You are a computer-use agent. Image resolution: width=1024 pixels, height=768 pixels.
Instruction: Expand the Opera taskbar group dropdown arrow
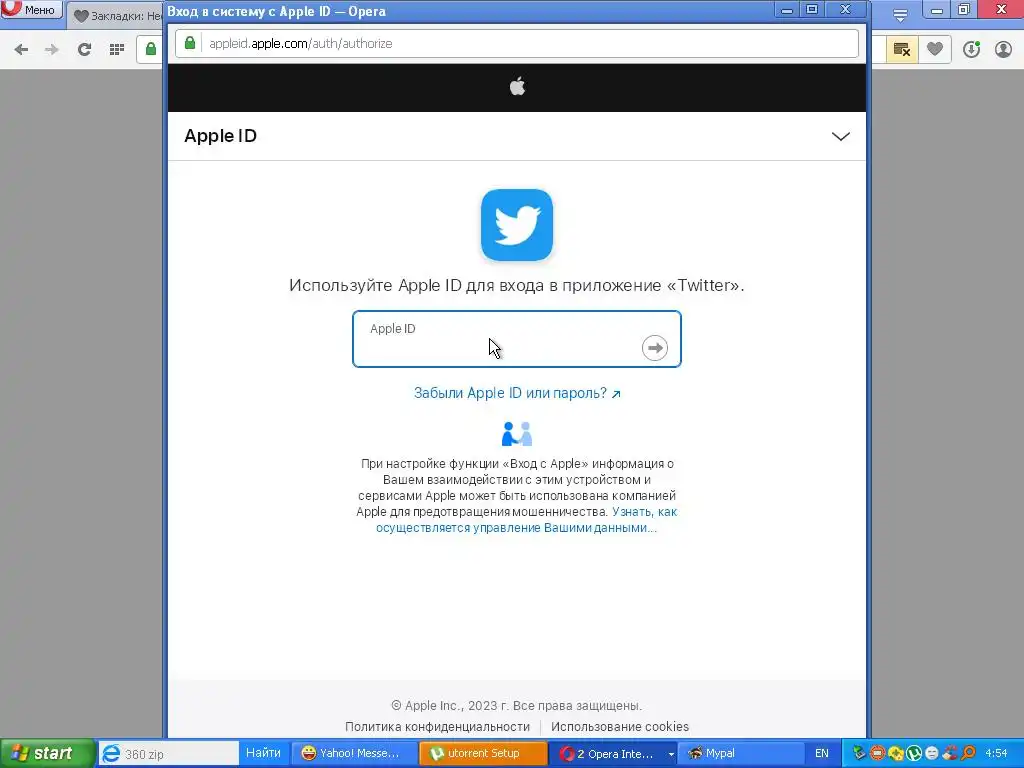[x=671, y=754]
